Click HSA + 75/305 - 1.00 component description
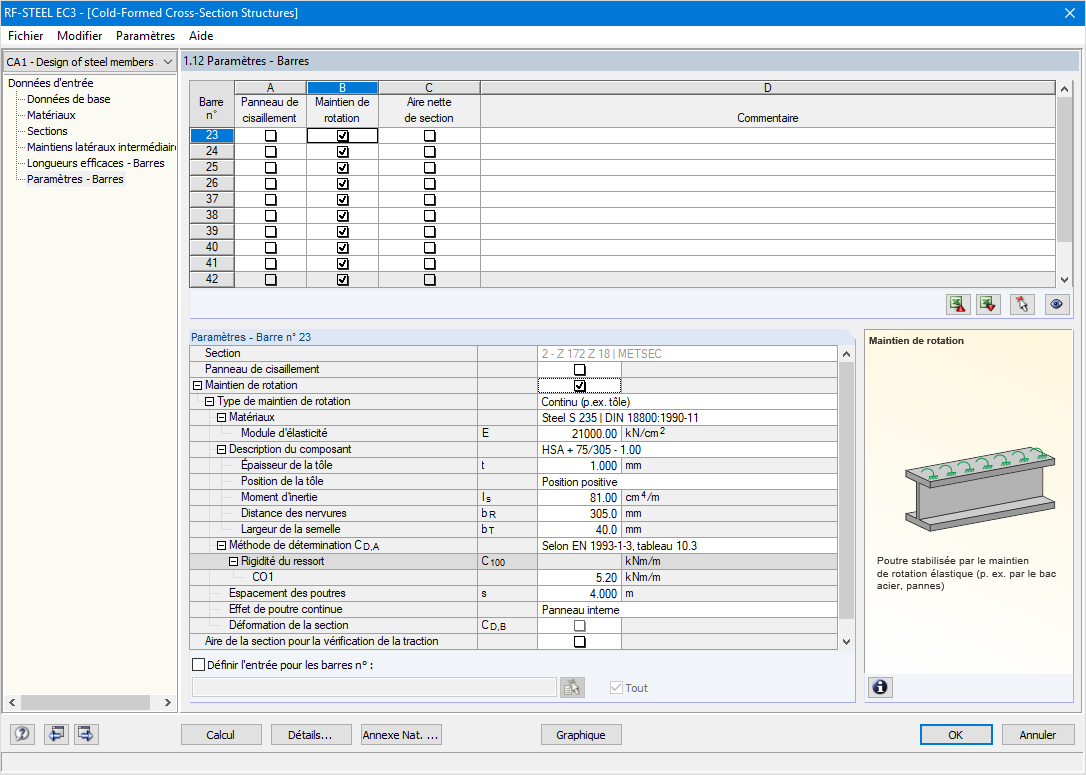Image resolution: width=1086 pixels, height=775 pixels. pos(687,449)
